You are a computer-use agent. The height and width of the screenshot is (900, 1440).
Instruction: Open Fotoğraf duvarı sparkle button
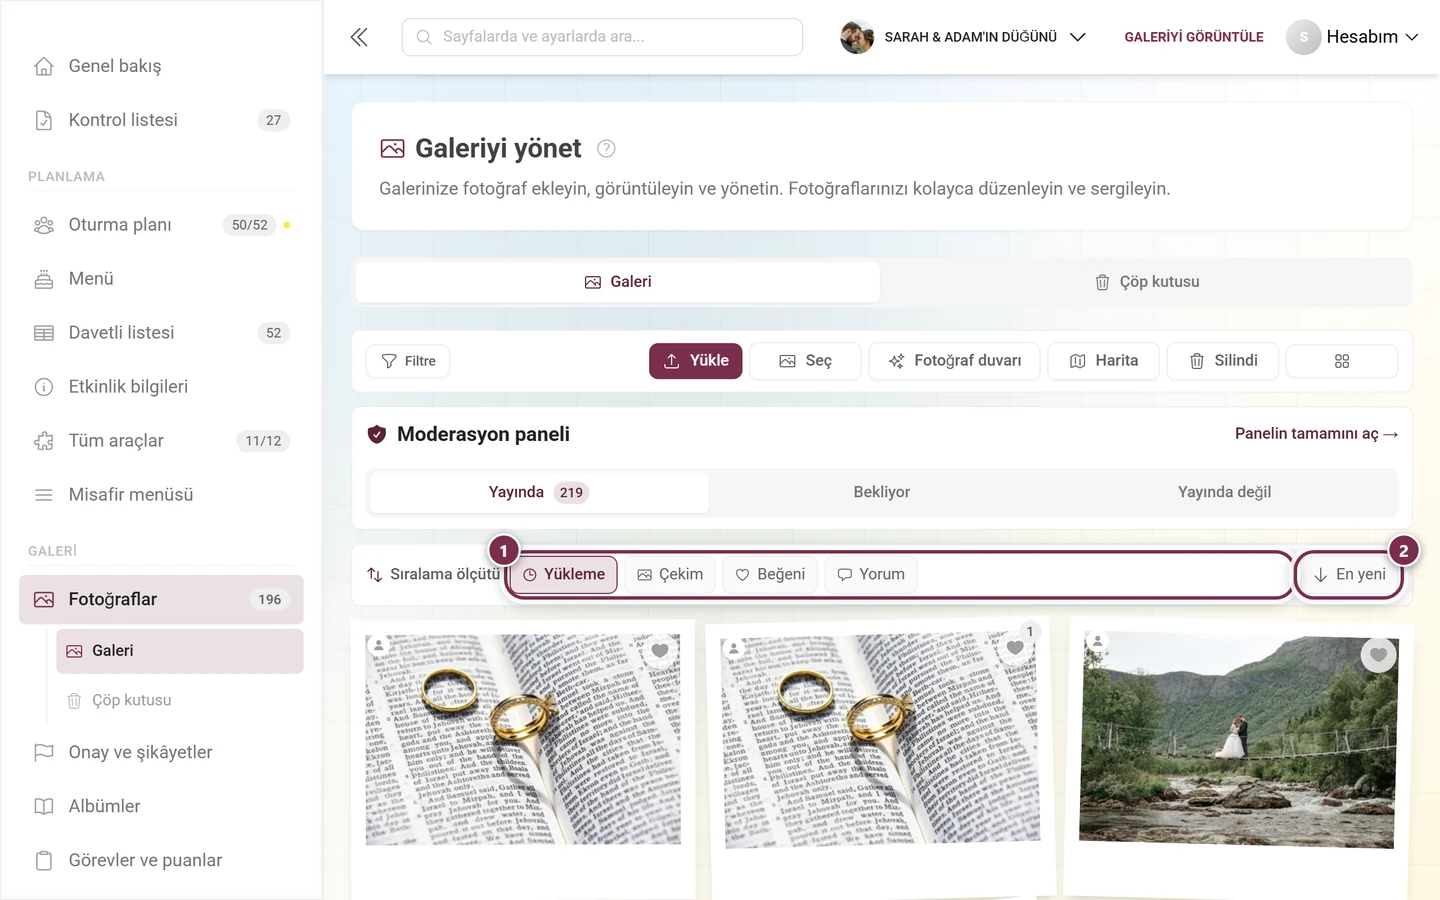(x=954, y=361)
